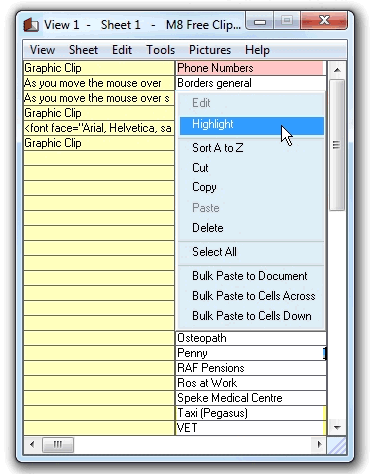Click the vertical scrollbar down arrow

337,428
